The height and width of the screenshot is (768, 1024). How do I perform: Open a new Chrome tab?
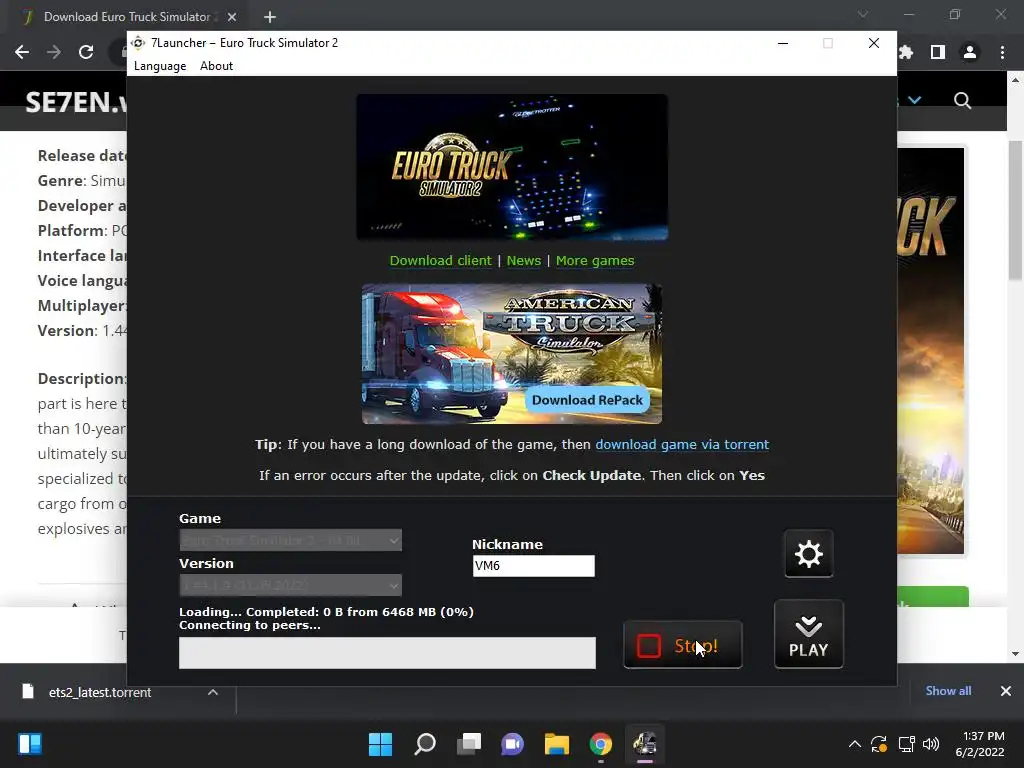[x=270, y=17]
